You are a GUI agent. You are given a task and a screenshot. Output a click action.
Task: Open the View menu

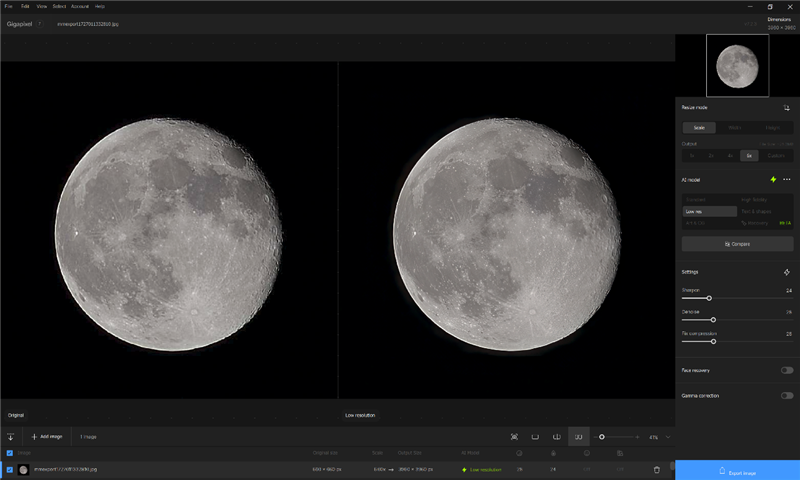coord(42,6)
